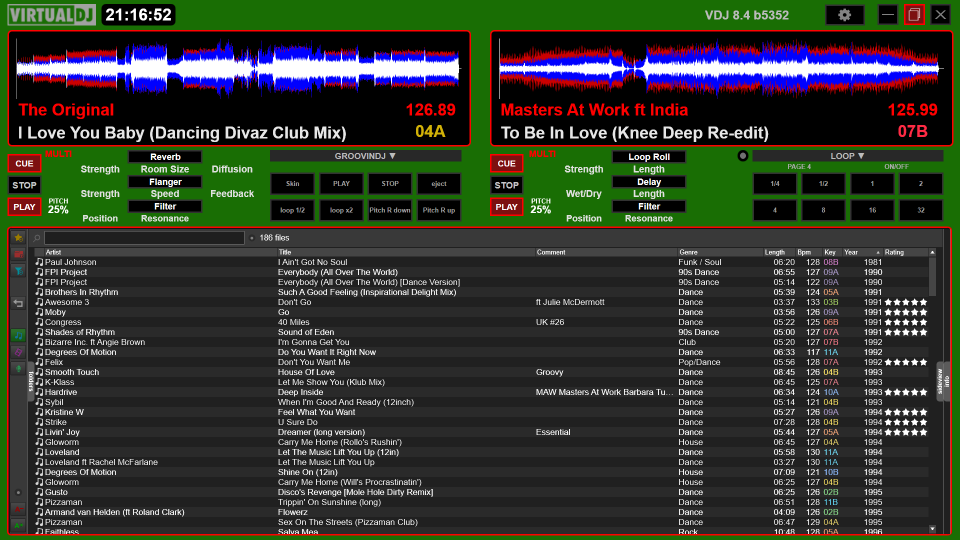The width and height of the screenshot is (960, 540).
Task: Click the browser search input field
Action: (x=144, y=238)
